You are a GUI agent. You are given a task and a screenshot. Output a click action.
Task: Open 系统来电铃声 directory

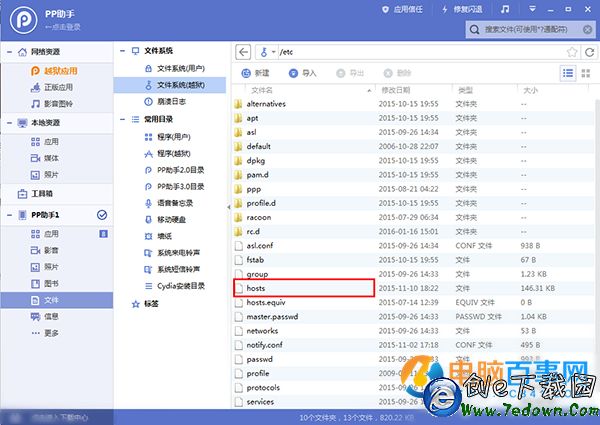172,253
